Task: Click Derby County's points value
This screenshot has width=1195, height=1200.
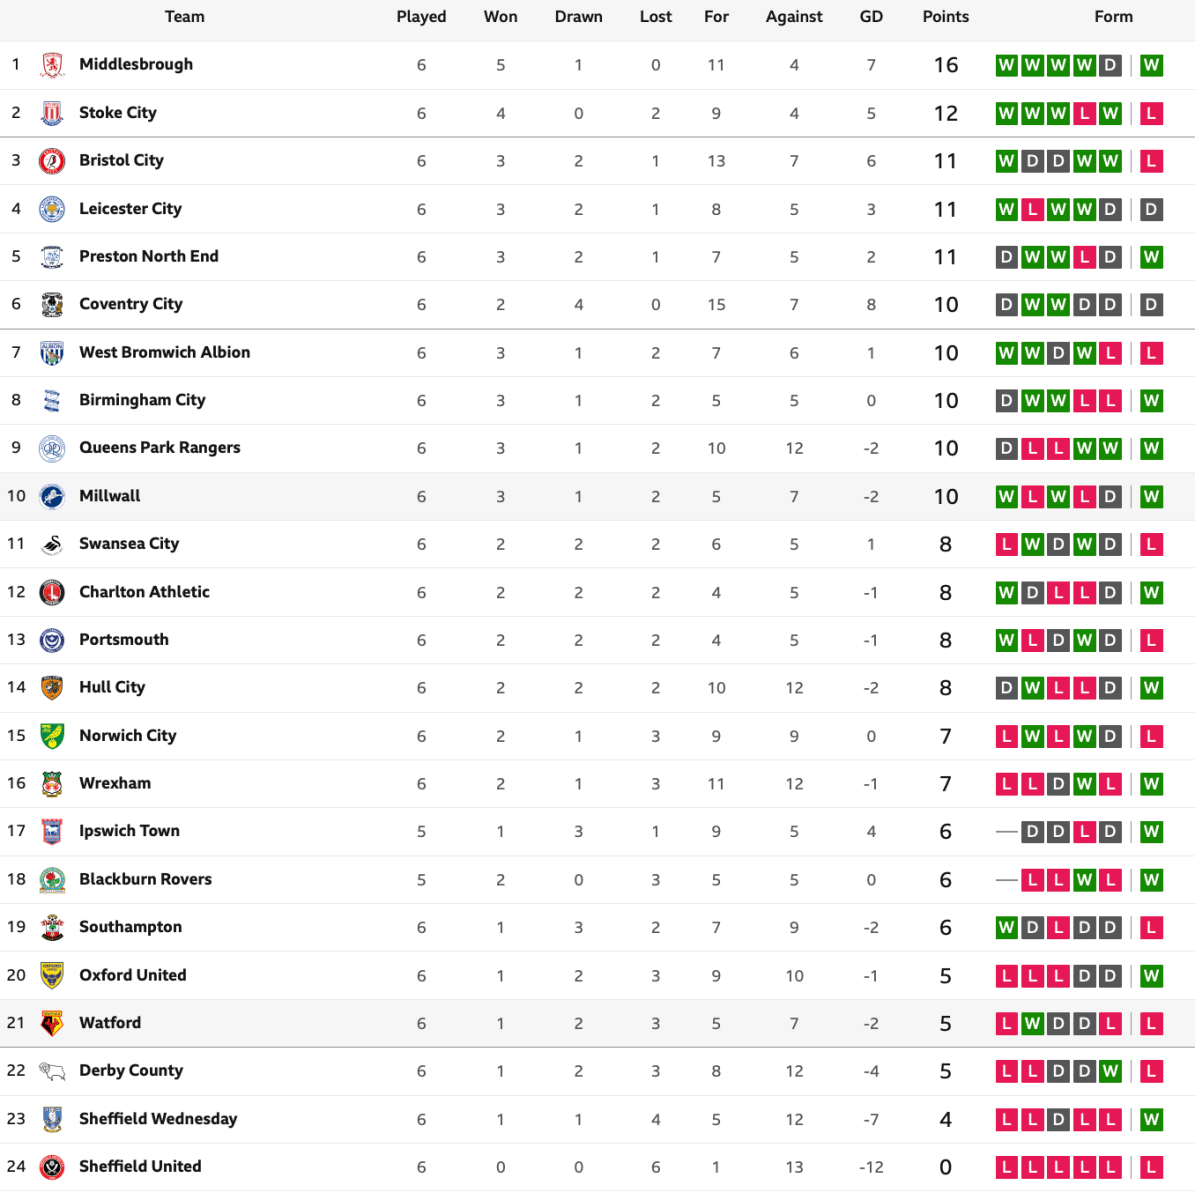Action: [x=945, y=1071]
